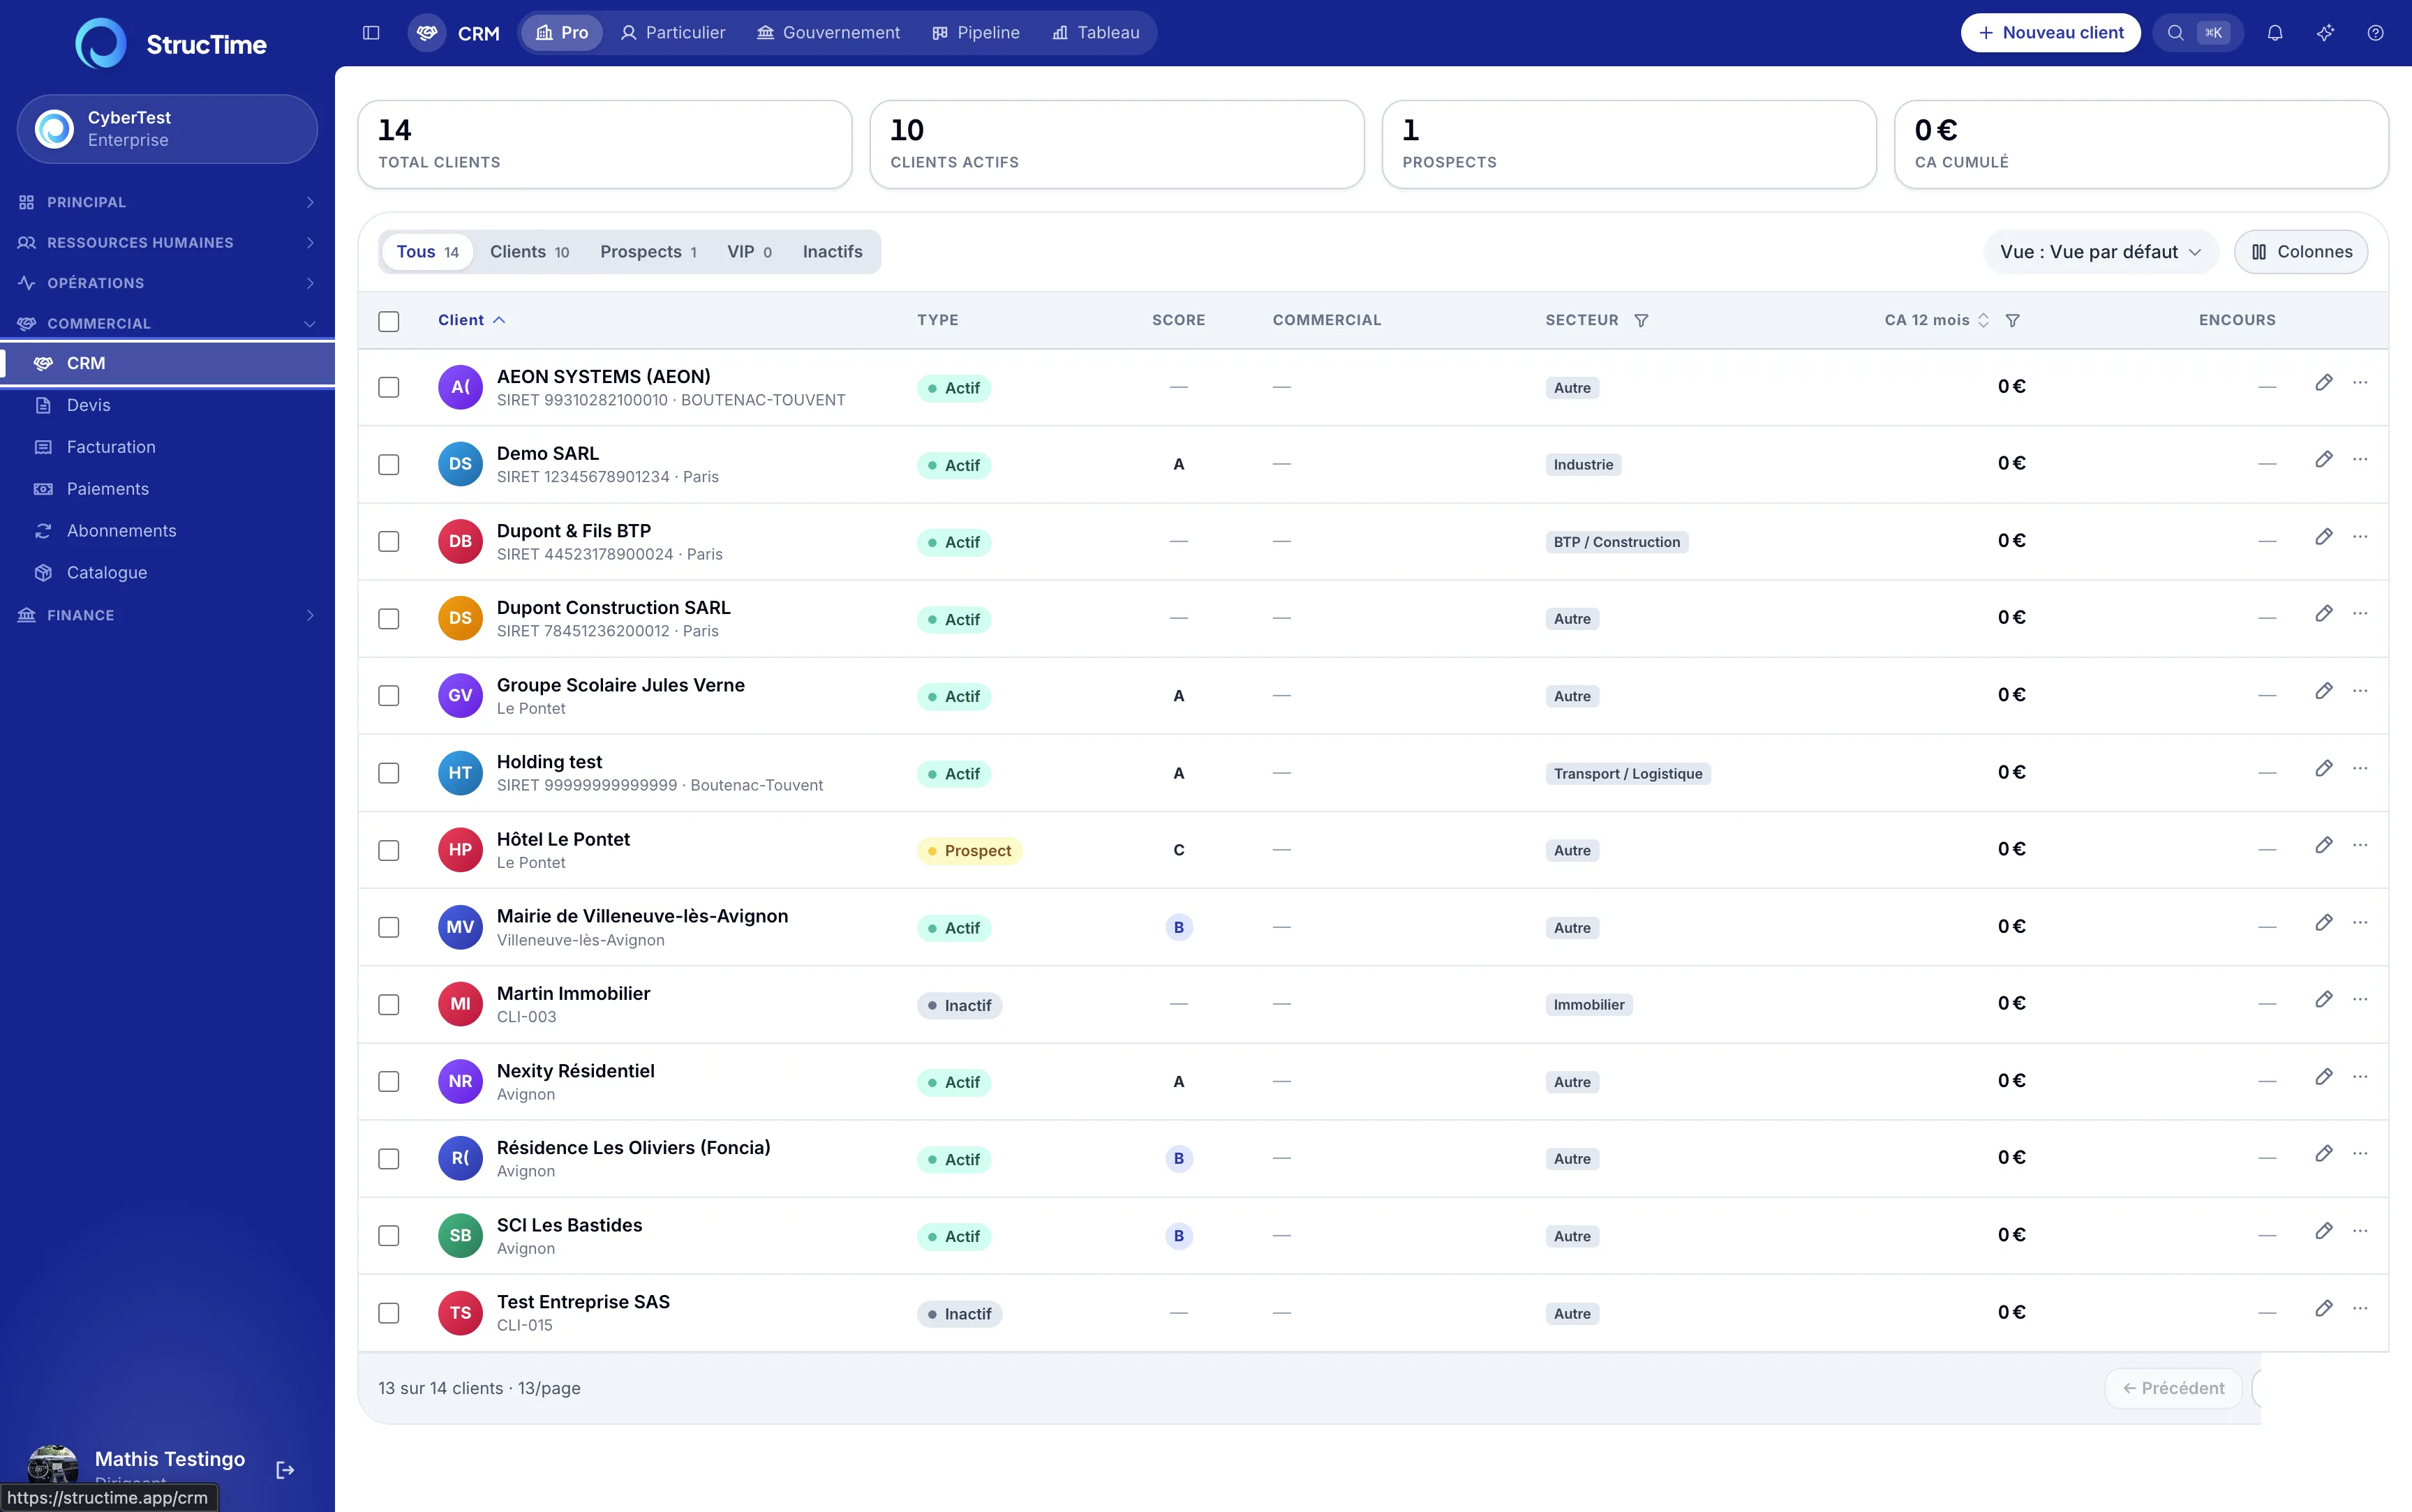
Task: Expand the Principal sidebar section
Action: (167, 202)
